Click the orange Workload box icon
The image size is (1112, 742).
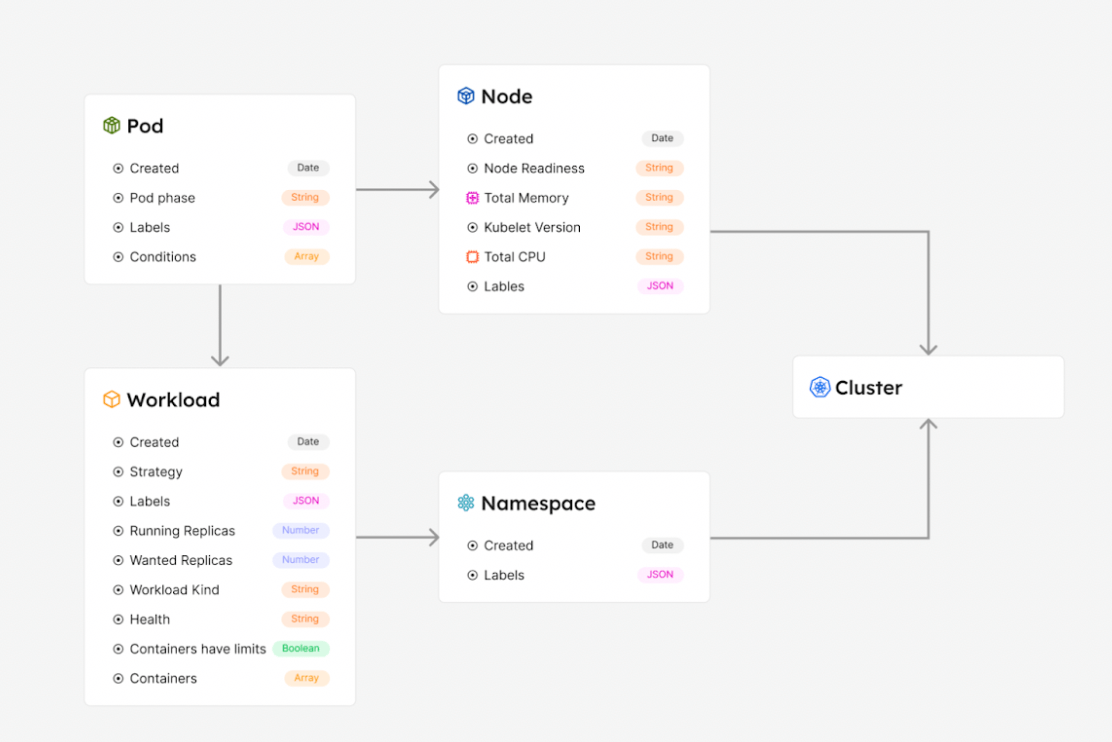[x=112, y=400]
